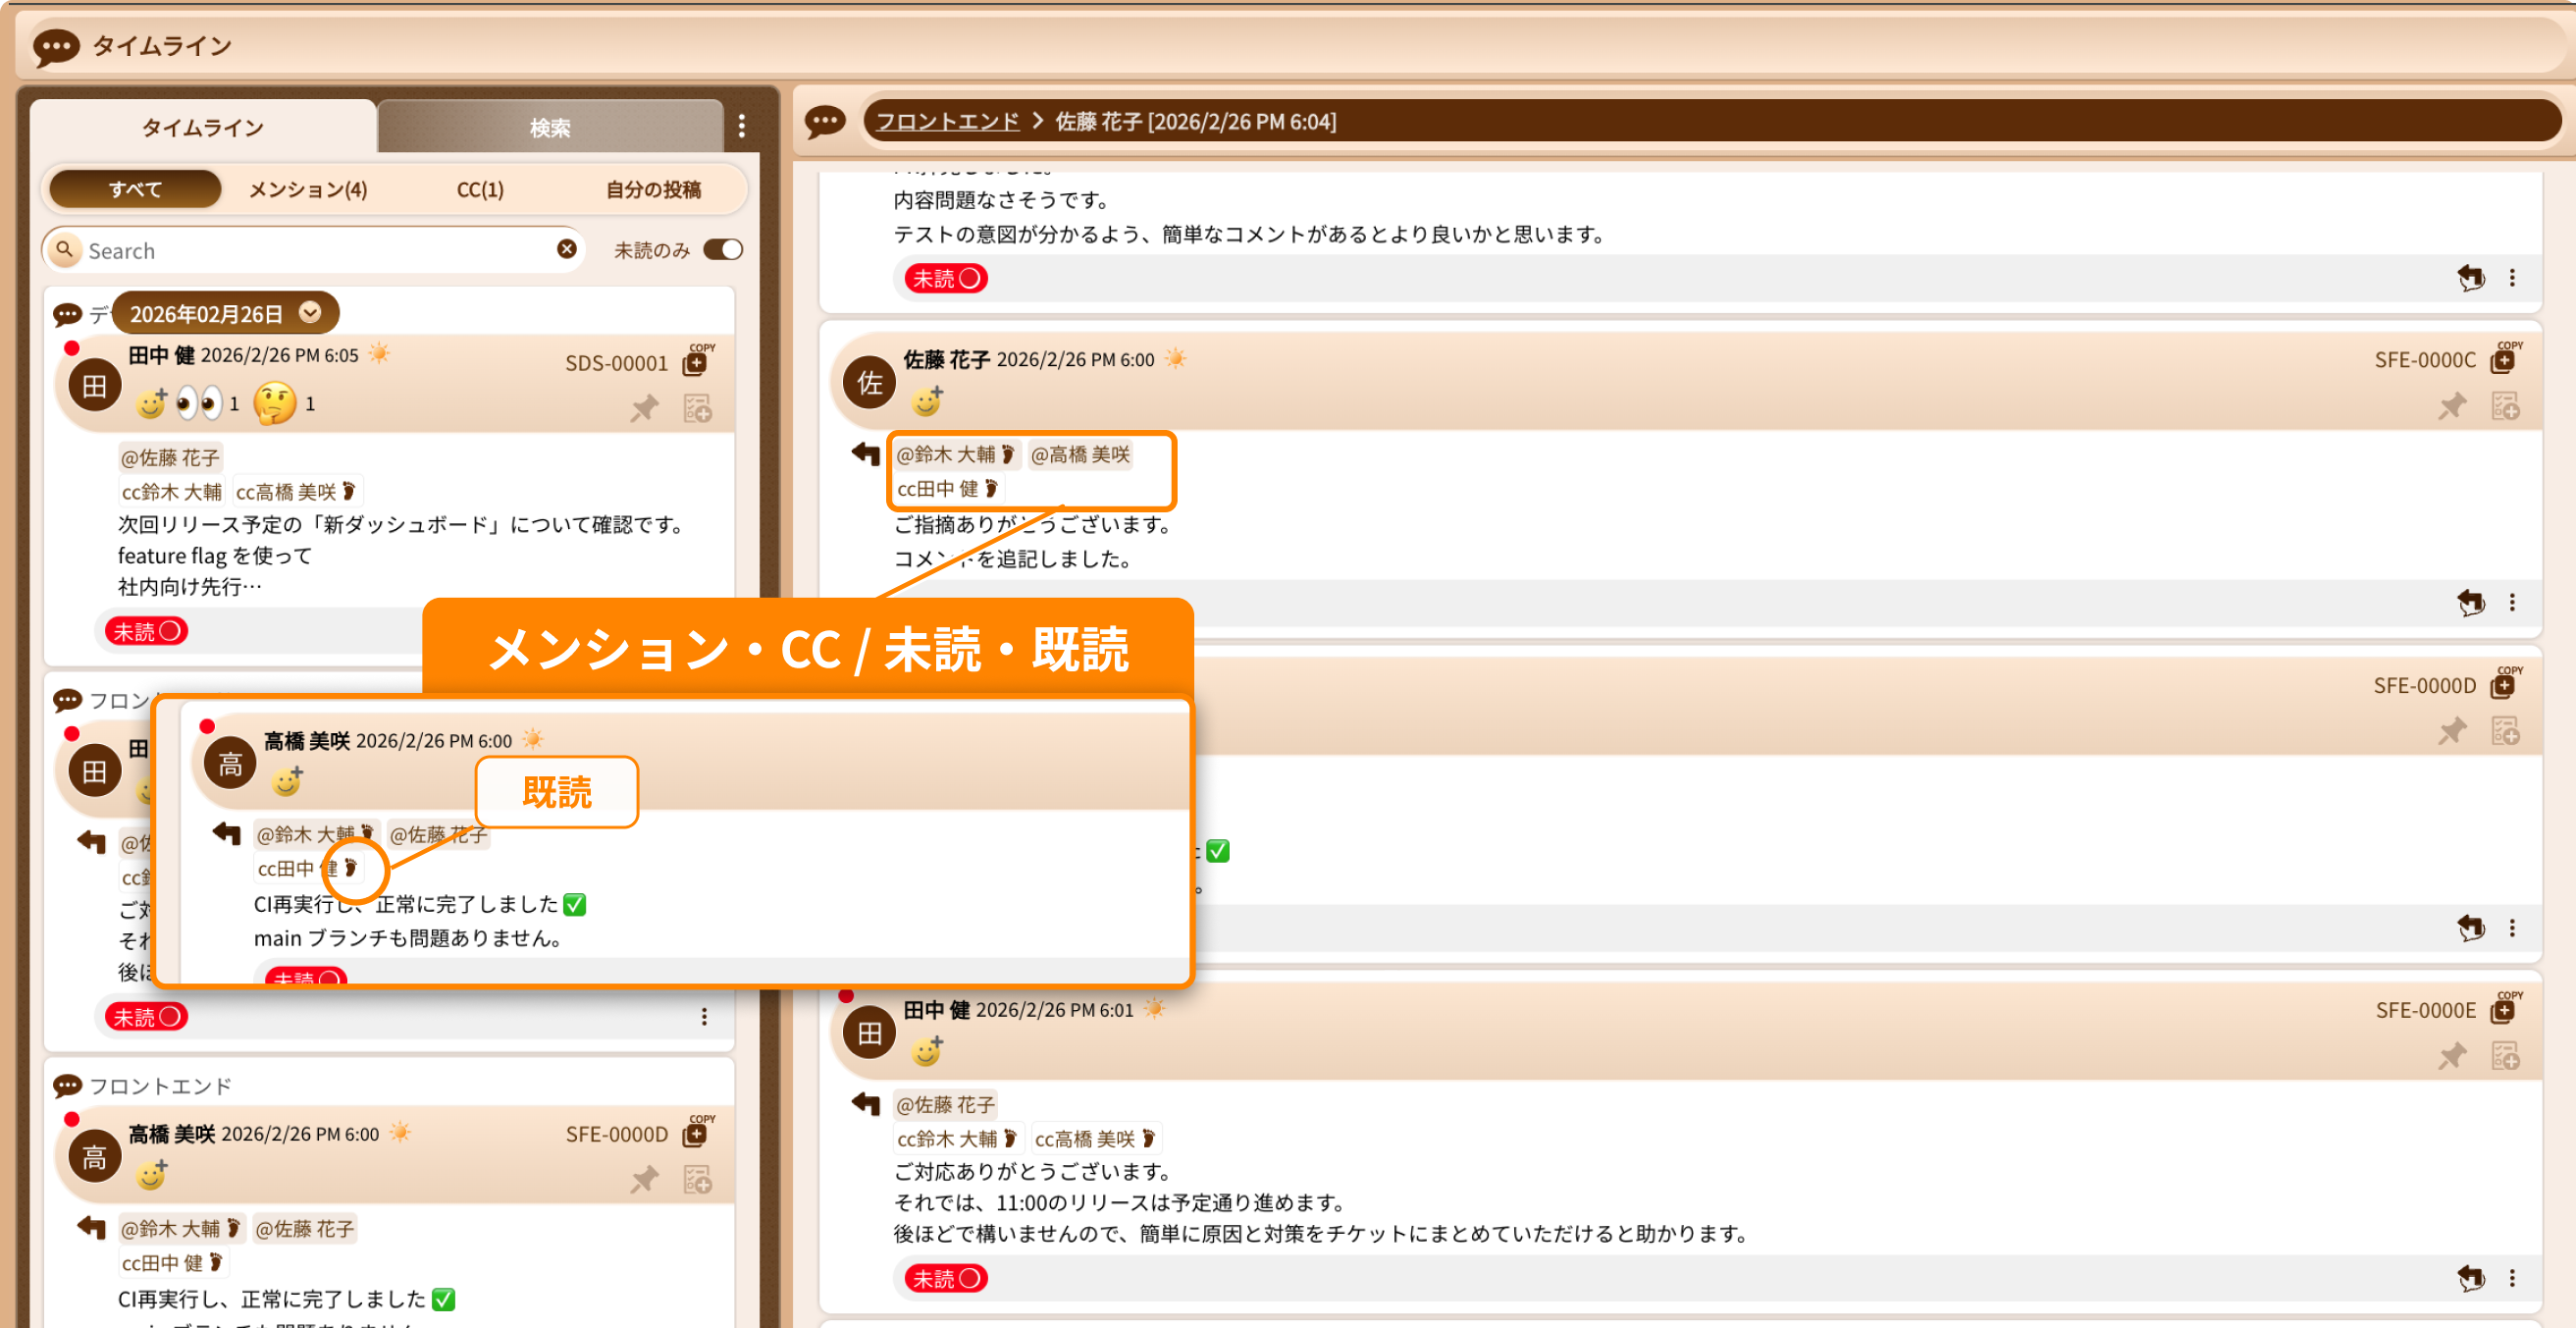
Task: Expand the 2026年02月26日 date dropdown
Action: click(311, 313)
